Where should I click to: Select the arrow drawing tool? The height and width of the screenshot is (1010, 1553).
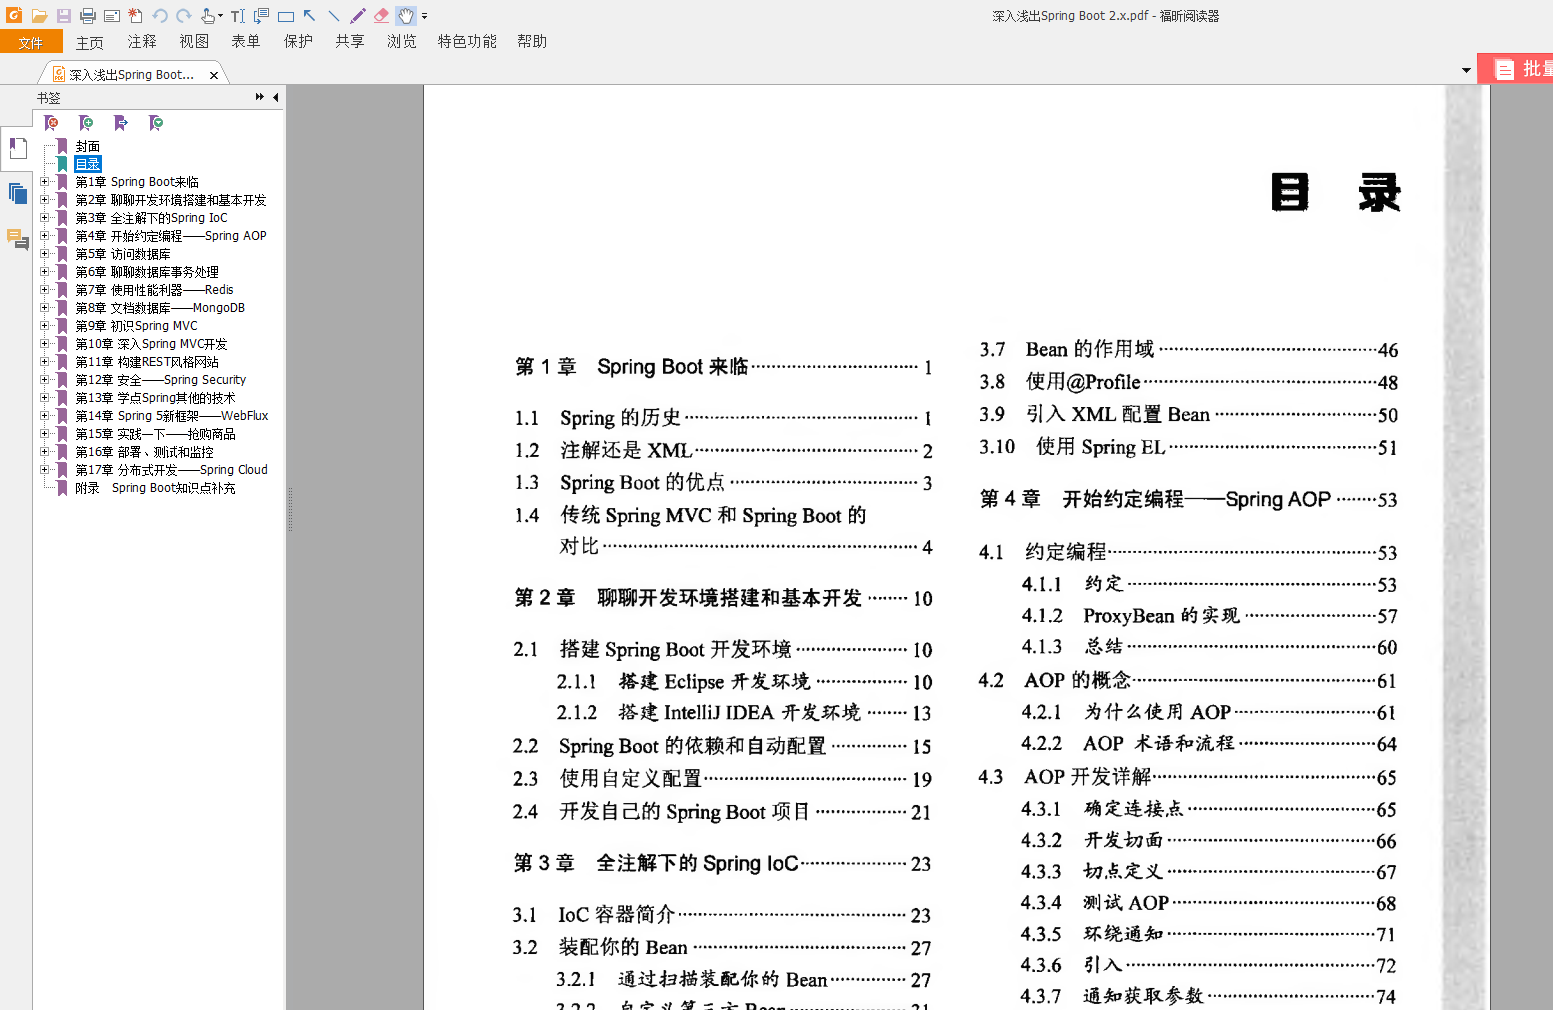(310, 16)
